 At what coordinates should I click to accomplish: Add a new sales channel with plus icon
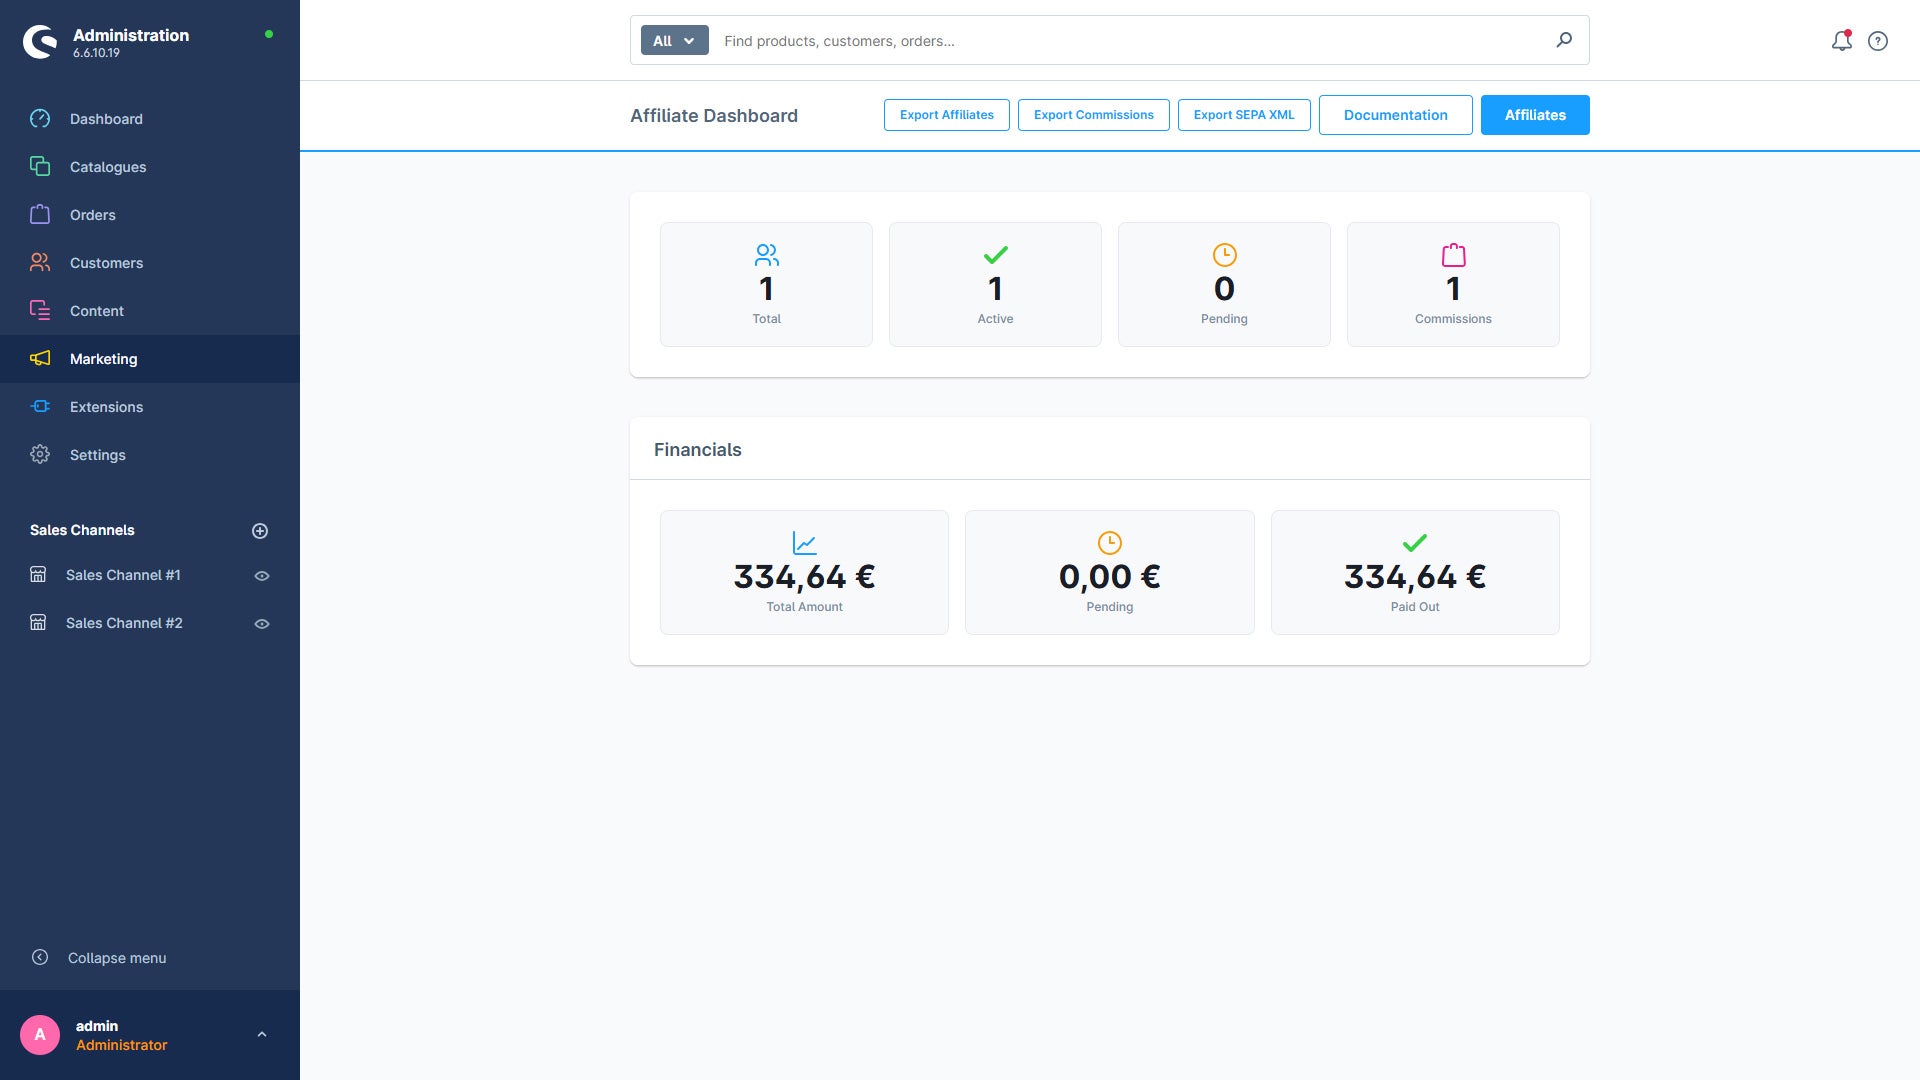(x=260, y=531)
